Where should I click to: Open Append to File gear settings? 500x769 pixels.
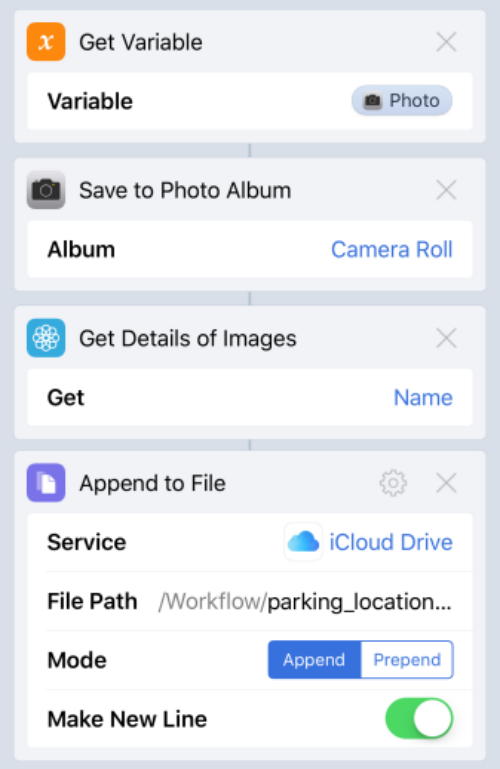coord(393,483)
